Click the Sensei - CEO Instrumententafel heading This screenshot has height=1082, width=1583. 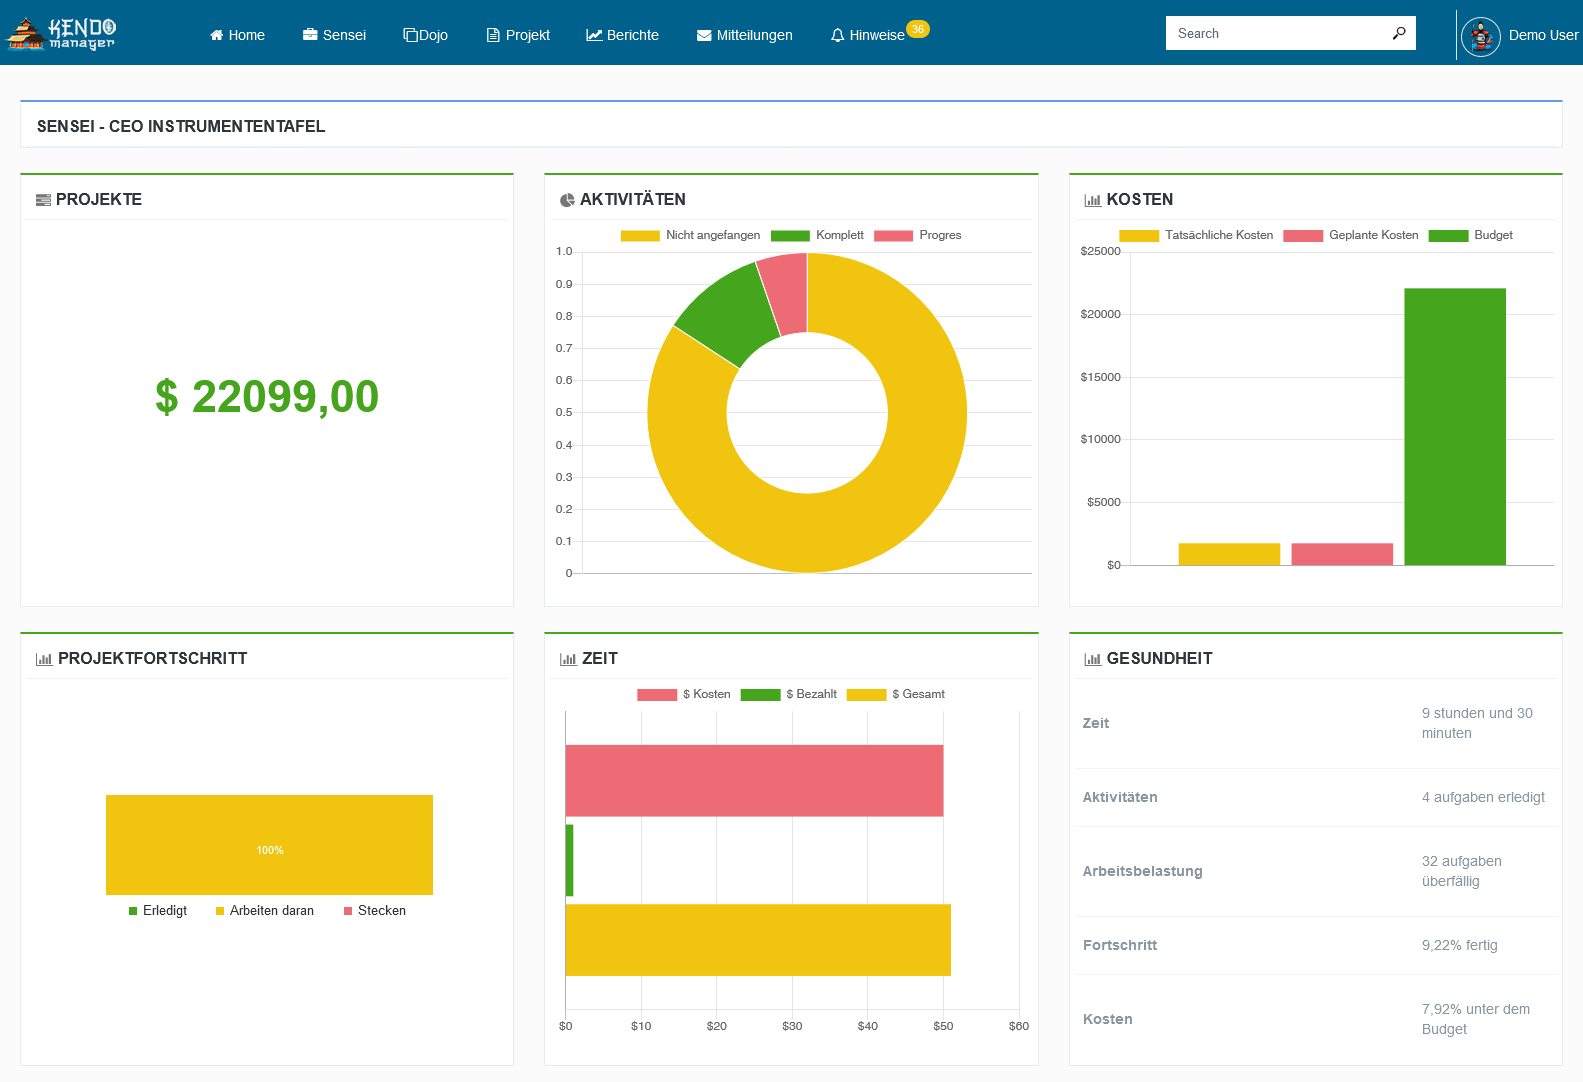(181, 127)
